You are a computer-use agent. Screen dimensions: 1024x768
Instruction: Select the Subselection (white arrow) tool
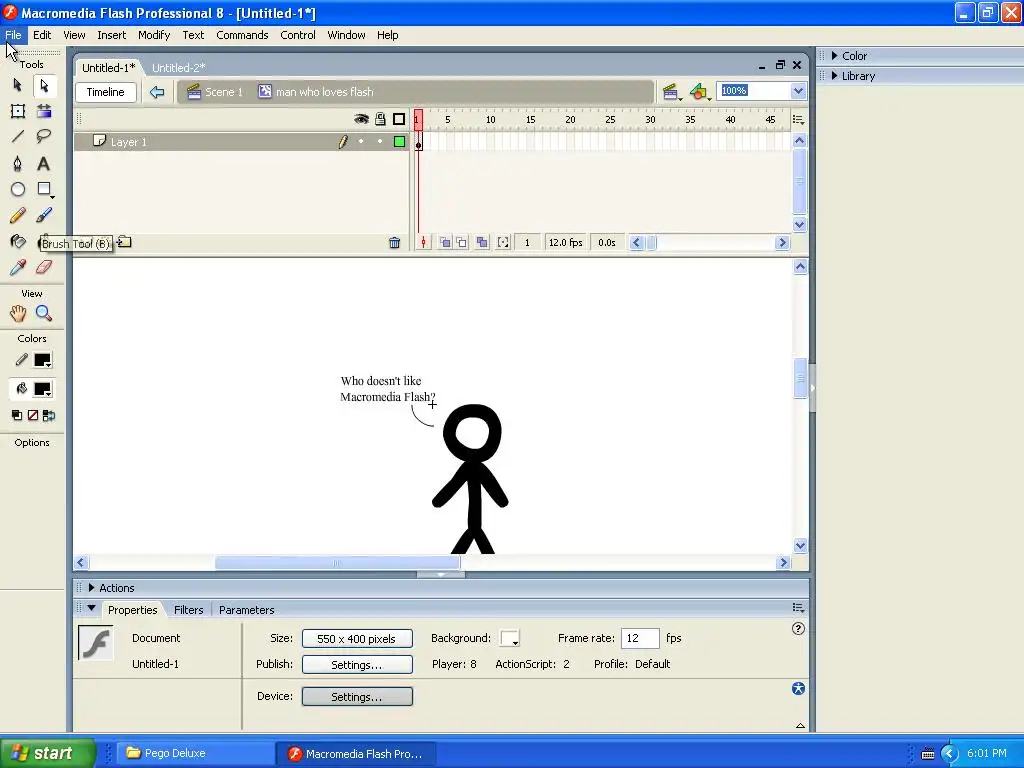pos(44,86)
